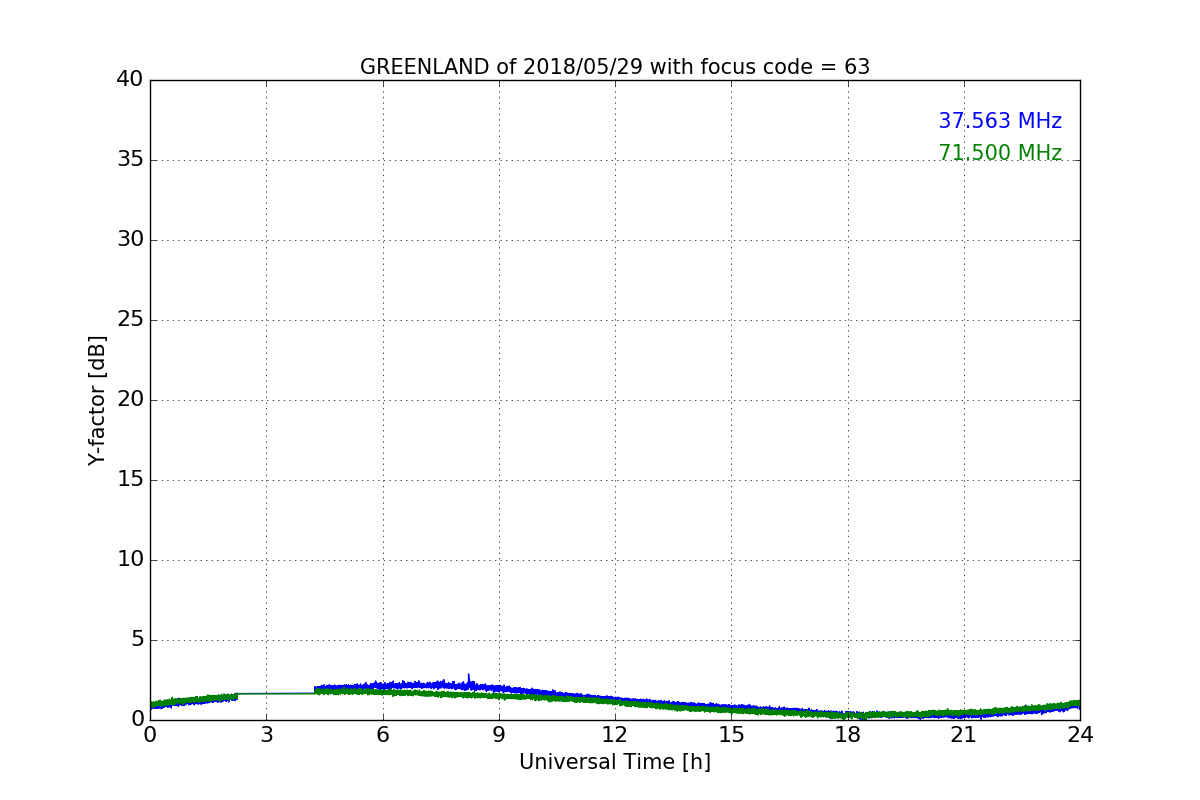
Task: Click the plot title GREENLAND of 2018/05/29
Action: coord(615,67)
